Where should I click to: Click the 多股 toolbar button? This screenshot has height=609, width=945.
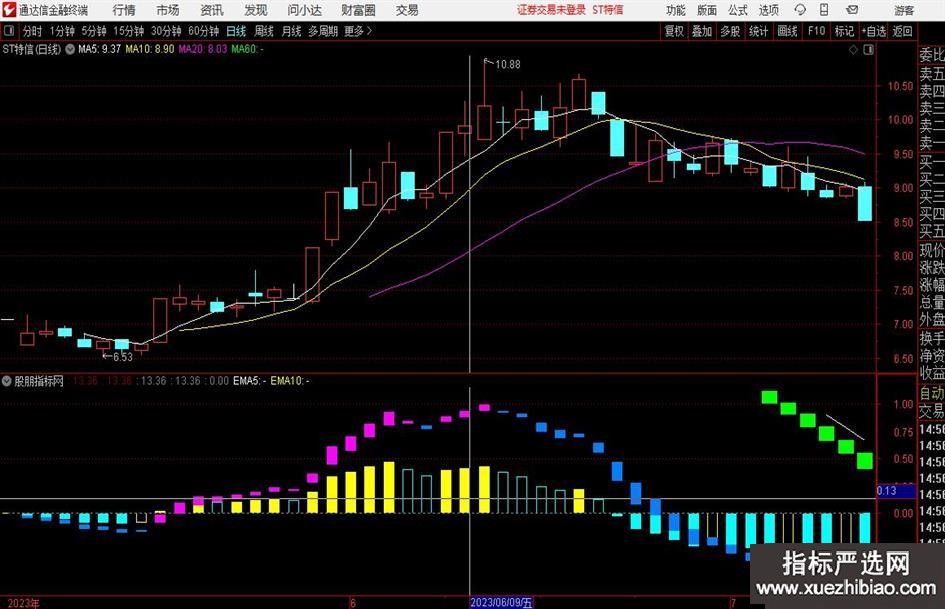(730, 31)
